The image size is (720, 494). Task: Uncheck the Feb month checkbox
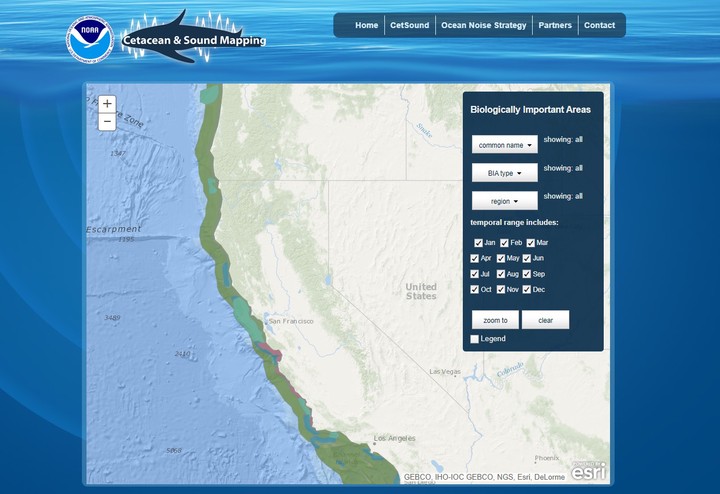(x=504, y=243)
